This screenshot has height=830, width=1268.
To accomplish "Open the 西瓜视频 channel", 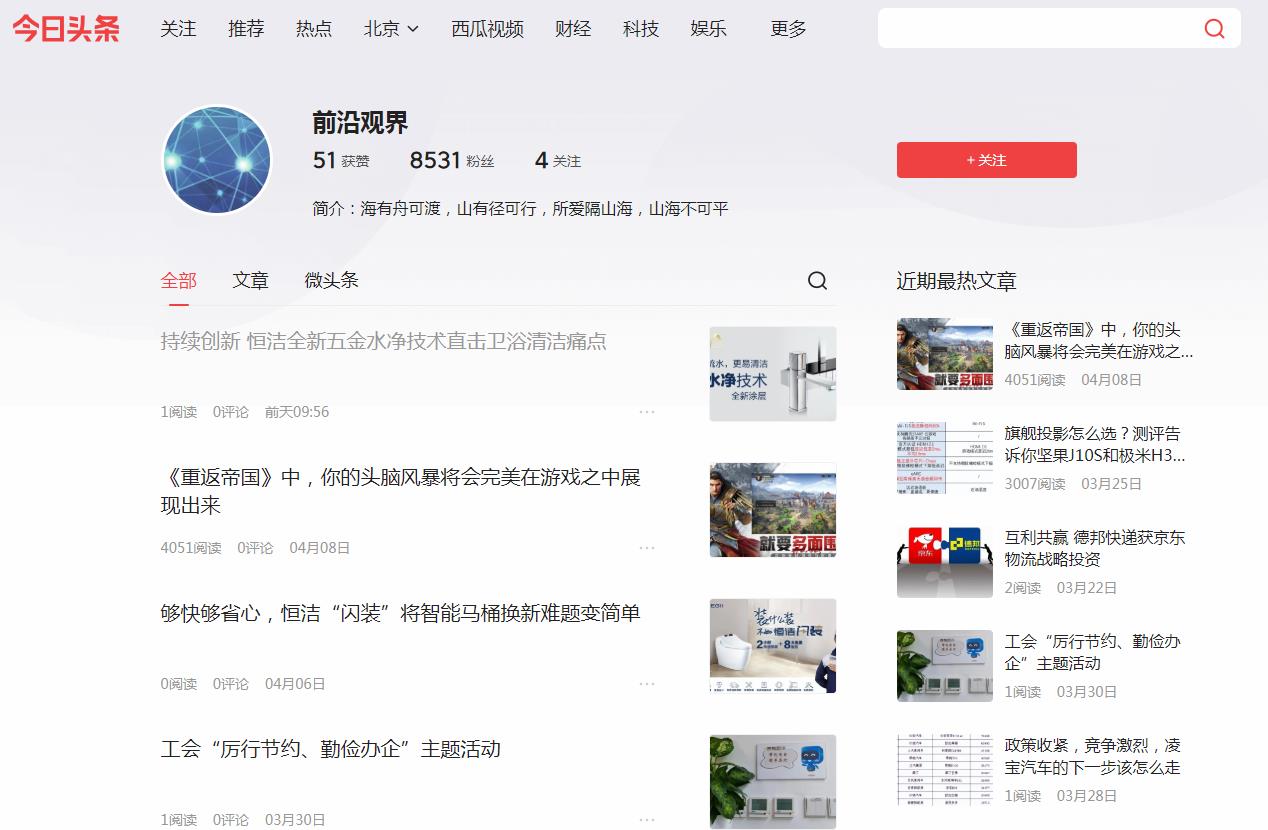I will point(487,29).
